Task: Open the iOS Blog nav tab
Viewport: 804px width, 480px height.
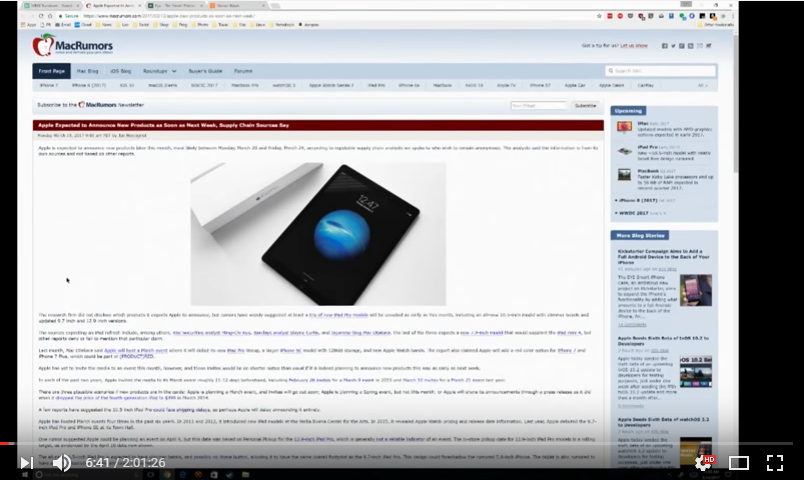Action: (x=120, y=71)
